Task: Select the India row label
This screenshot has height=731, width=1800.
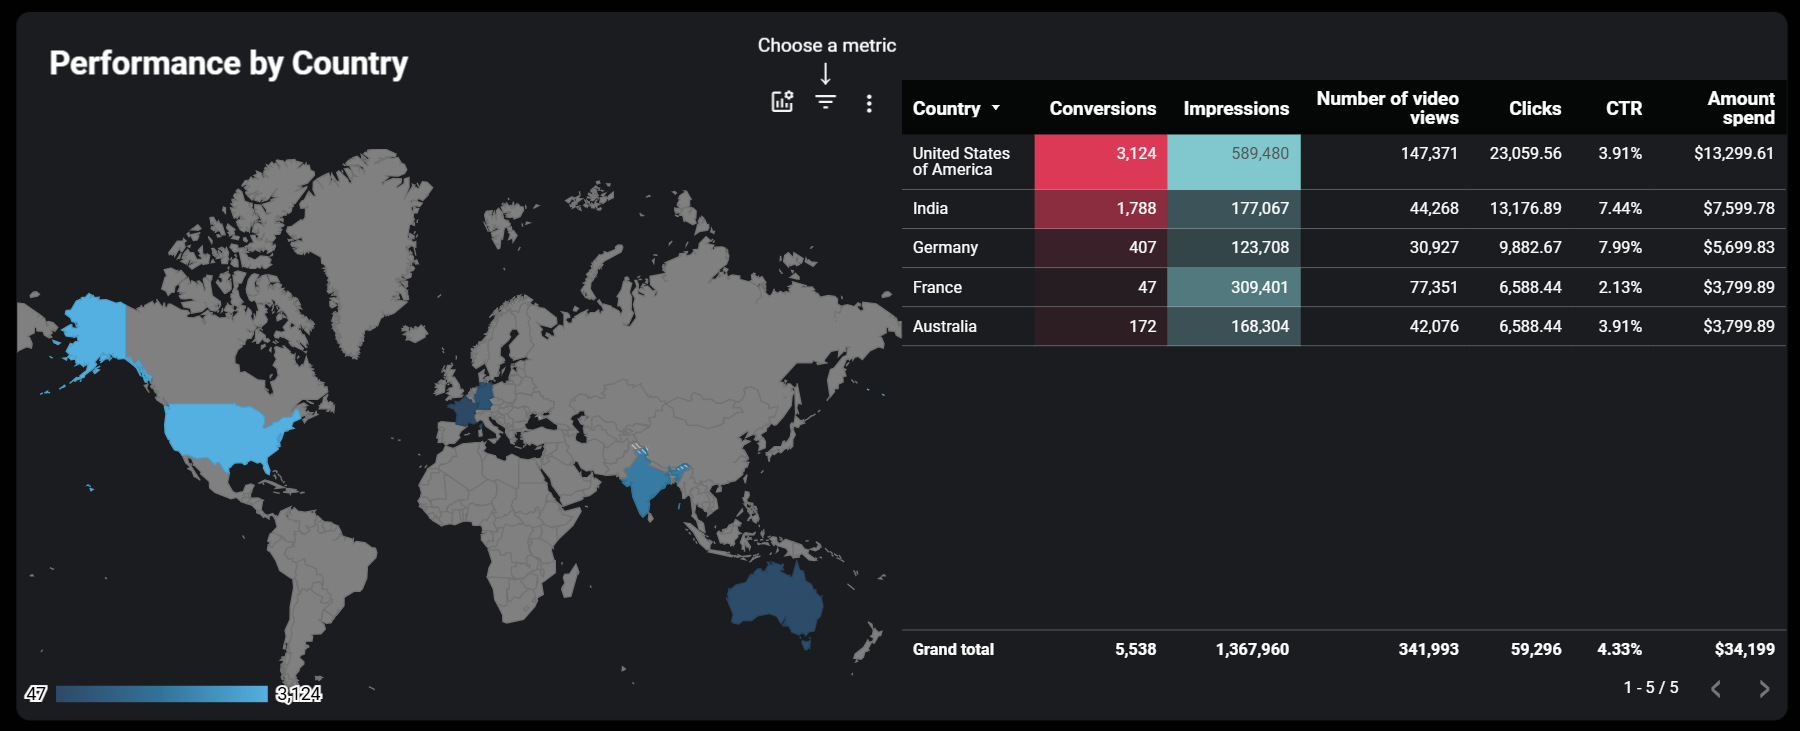Action: coord(930,208)
